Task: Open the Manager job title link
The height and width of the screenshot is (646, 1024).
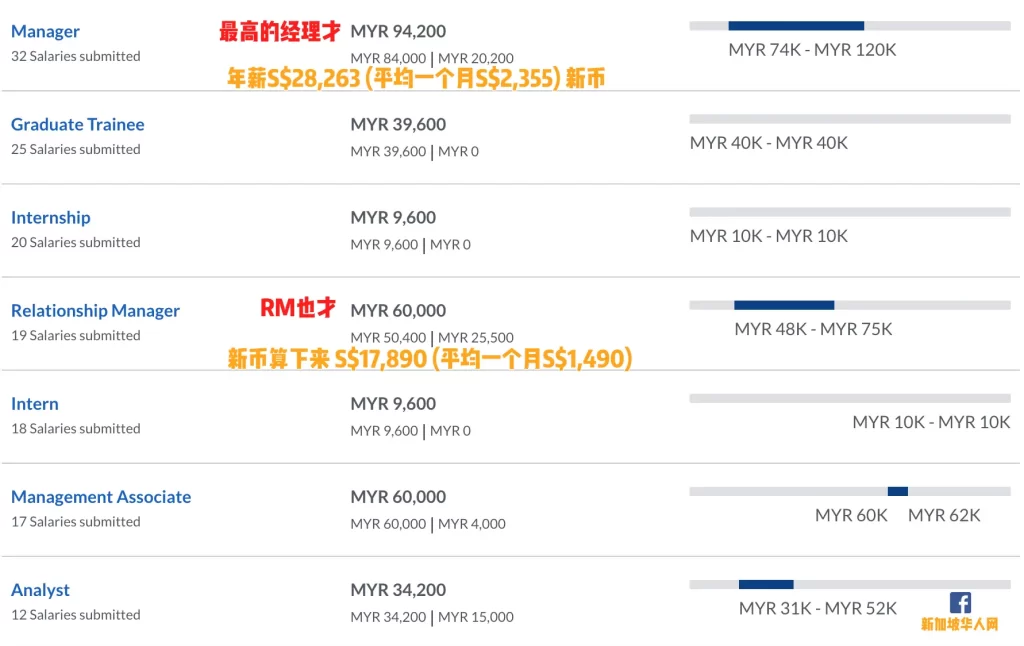Action: pyautogui.click(x=45, y=31)
